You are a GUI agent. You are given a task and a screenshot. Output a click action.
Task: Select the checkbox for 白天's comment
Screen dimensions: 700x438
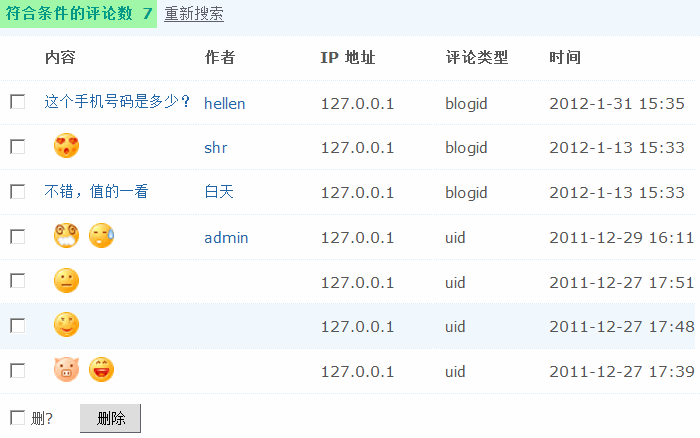[x=17, y=191]
